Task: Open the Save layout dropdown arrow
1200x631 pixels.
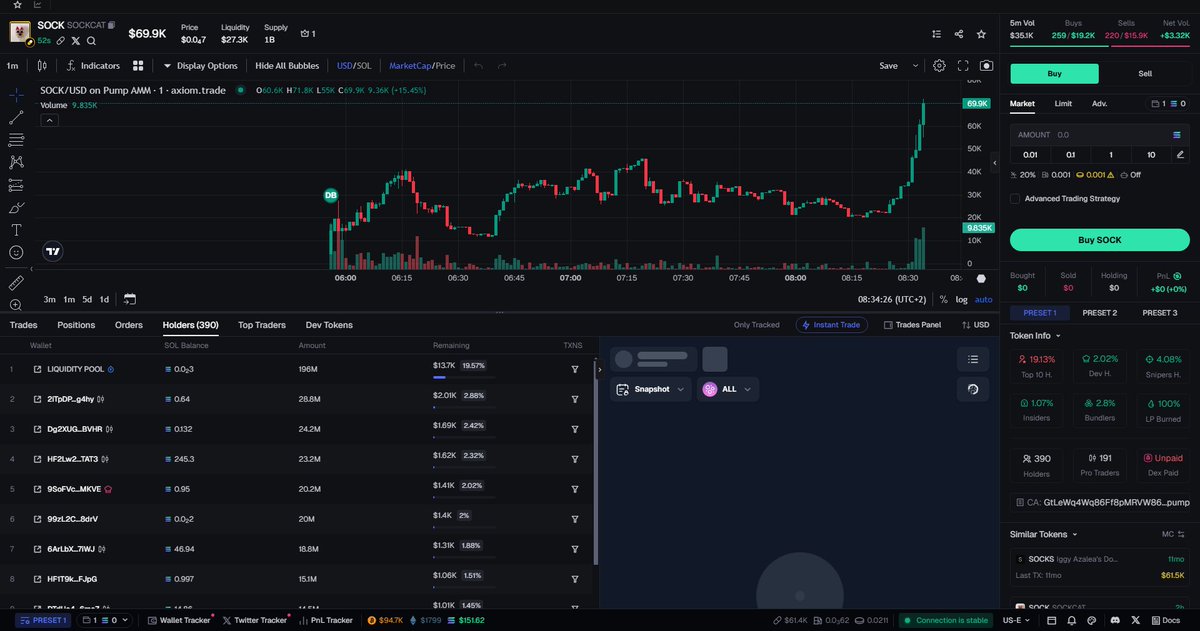Action: pyautogui.click(x=915, y=66)
